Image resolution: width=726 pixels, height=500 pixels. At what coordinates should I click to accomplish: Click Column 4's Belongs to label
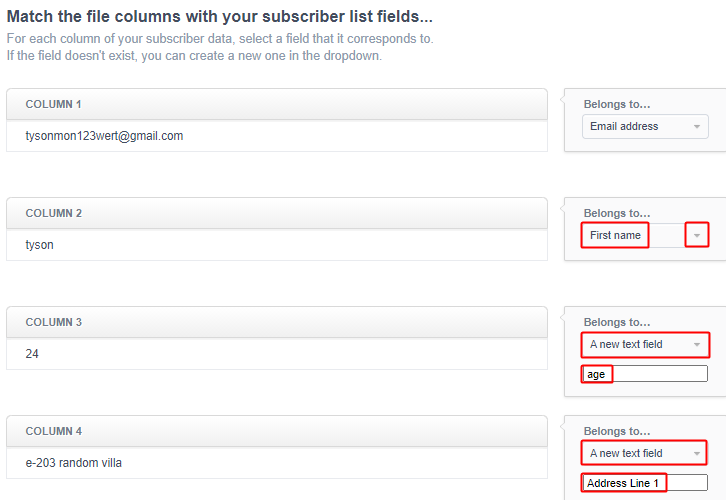[617, 431]
